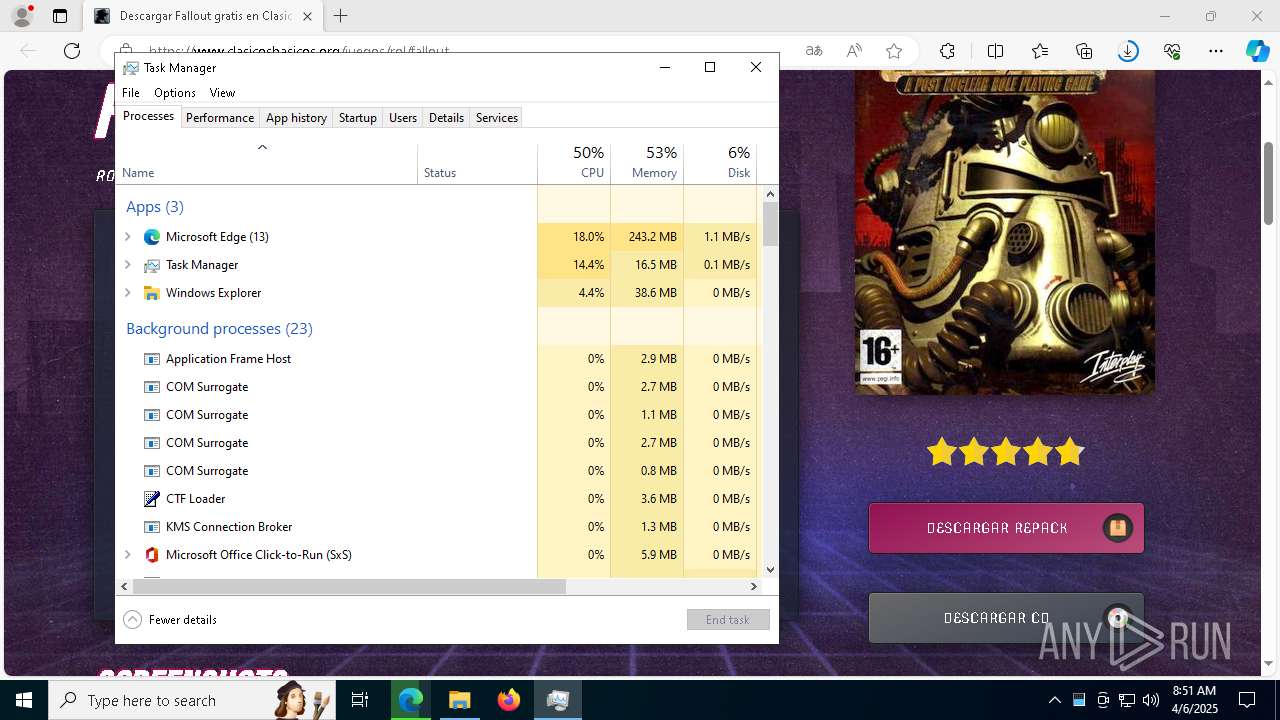Click Fewer details collapse arrow icon
This screenshot has width=1280, height=720.
click(x=132, y=620)
